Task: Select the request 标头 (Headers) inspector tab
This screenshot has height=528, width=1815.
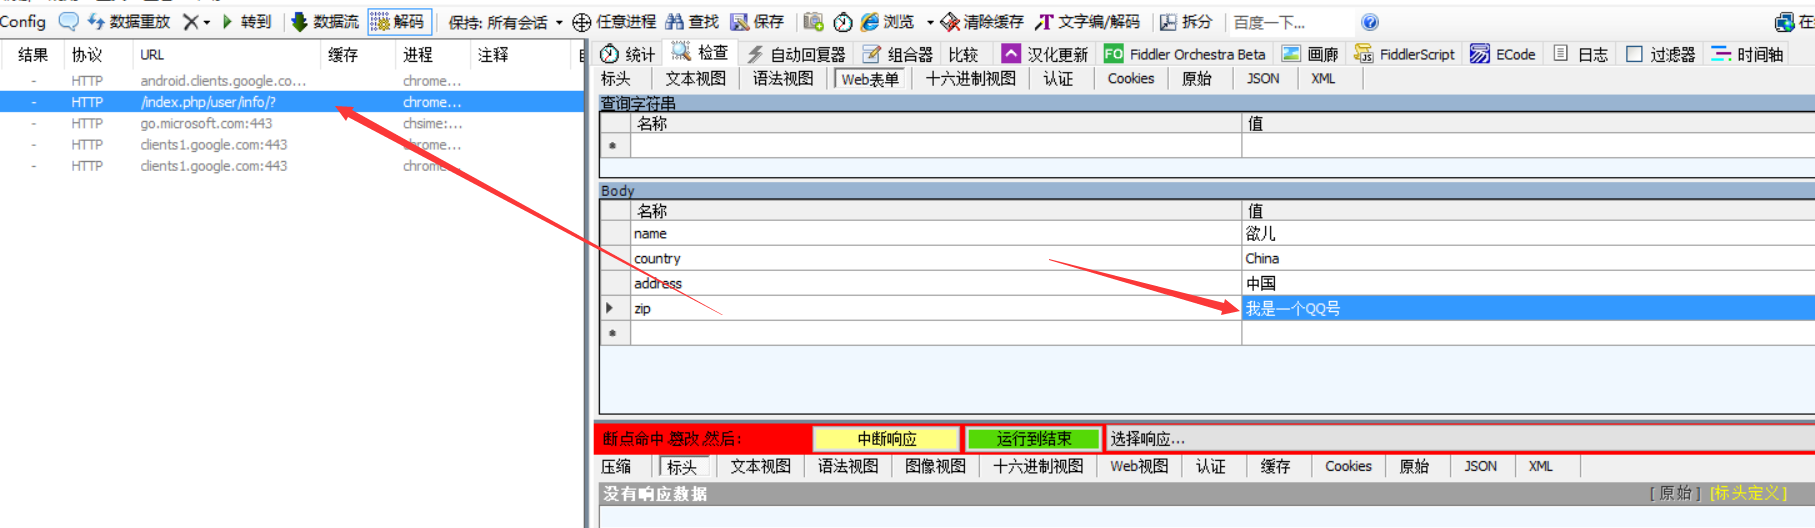Action: (x=616, y=78)
